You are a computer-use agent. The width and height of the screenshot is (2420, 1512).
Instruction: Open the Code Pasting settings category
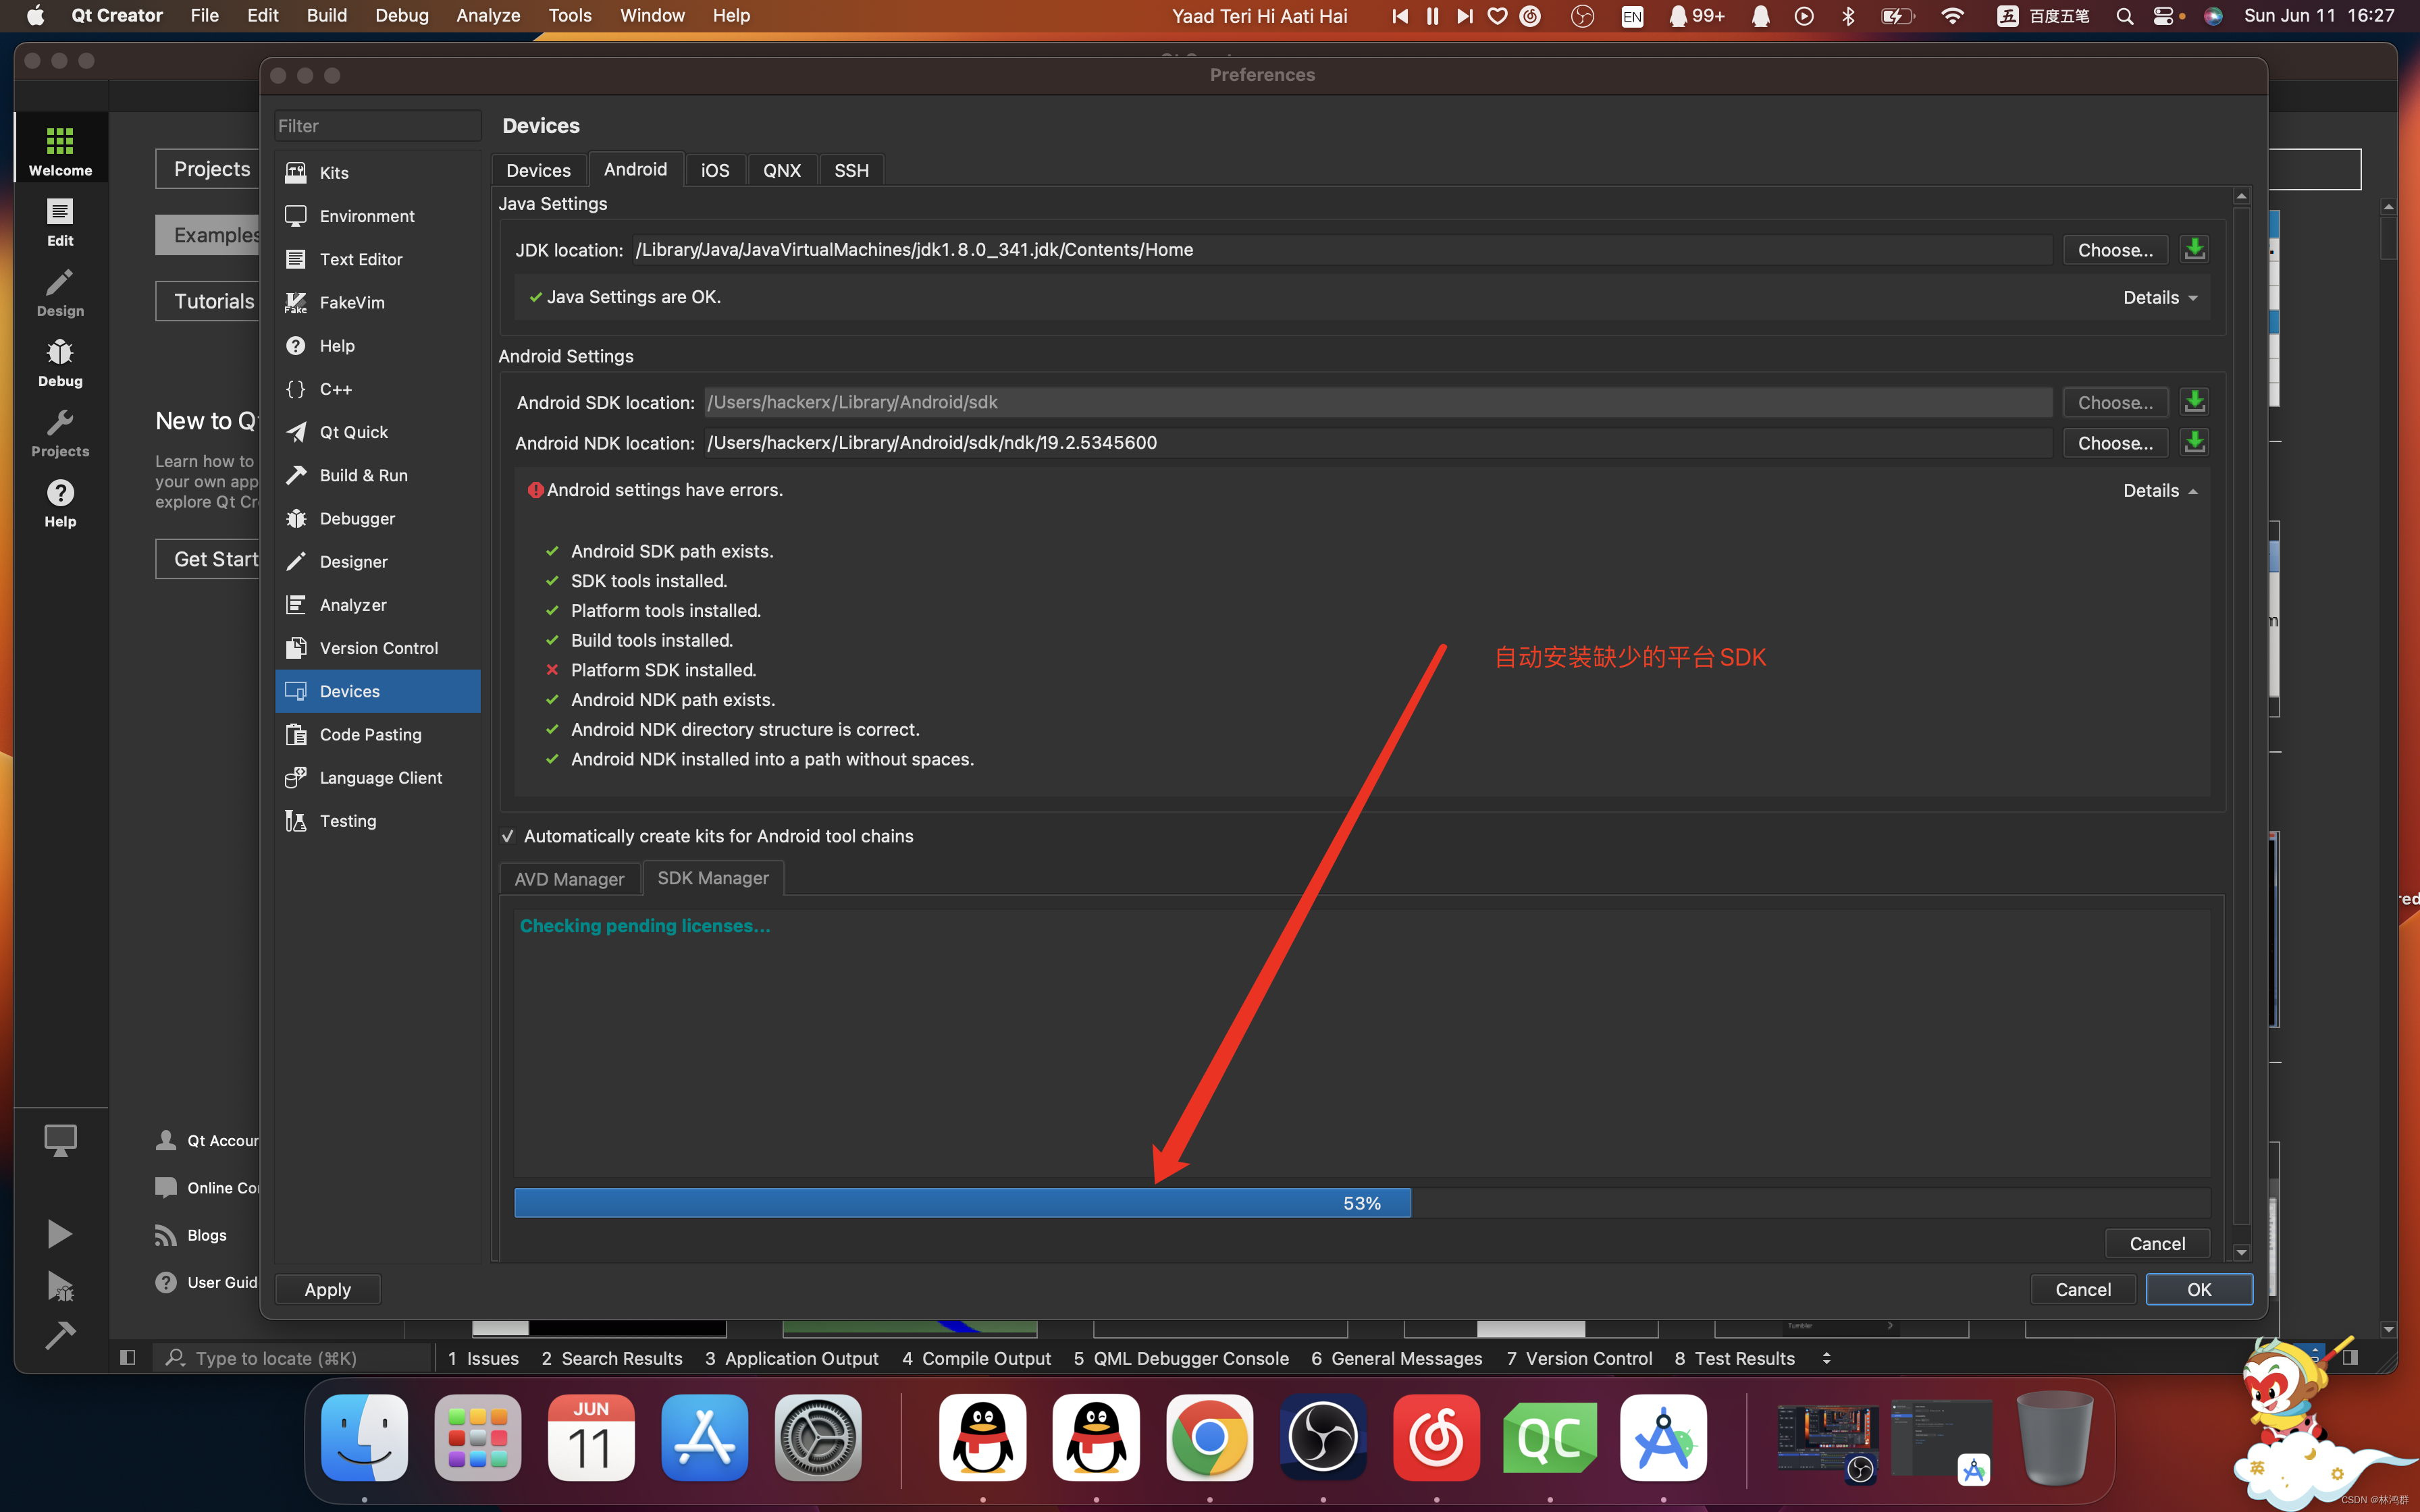(370, 734)
